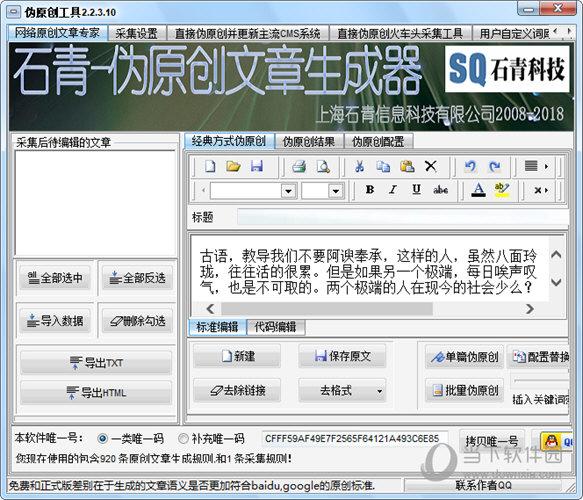Click the 删除勾选 button

point(137,320)
